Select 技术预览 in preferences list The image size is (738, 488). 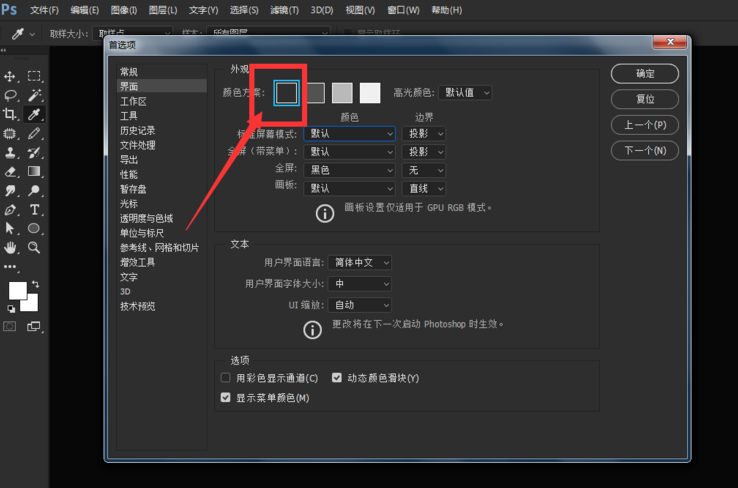tap(137, 306)
